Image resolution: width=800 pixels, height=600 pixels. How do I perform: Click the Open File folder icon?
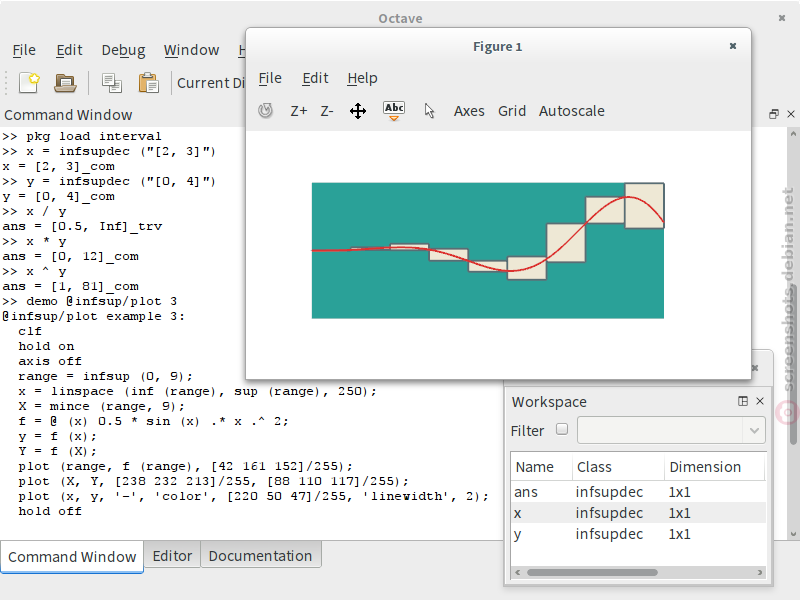(x=65, y=83)
